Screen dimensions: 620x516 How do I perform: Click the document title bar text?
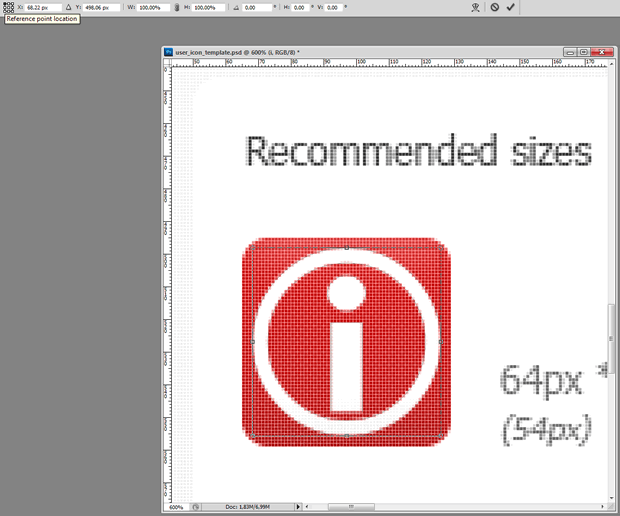[x=237, y=52]
